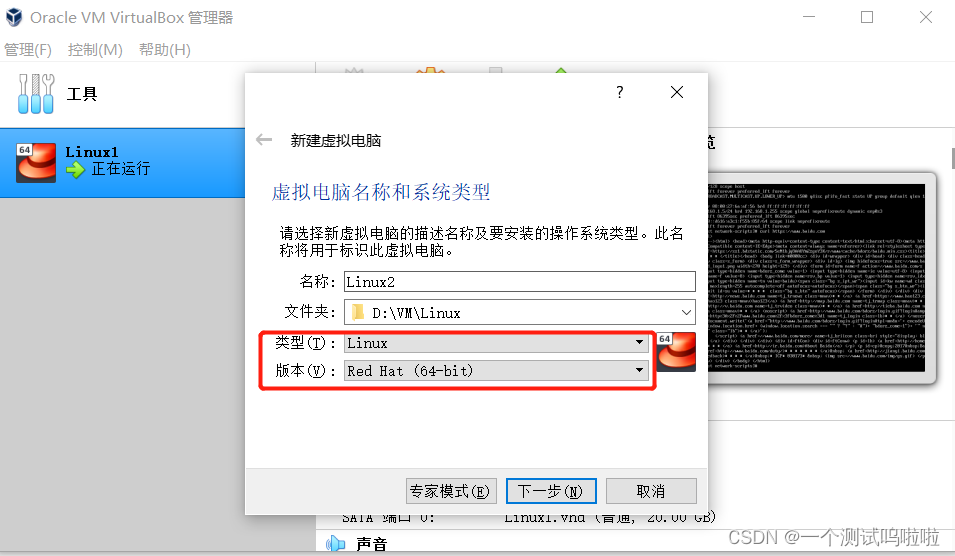
Task: Click the folder icon in 文件夹 field
Action: [358, 312]
